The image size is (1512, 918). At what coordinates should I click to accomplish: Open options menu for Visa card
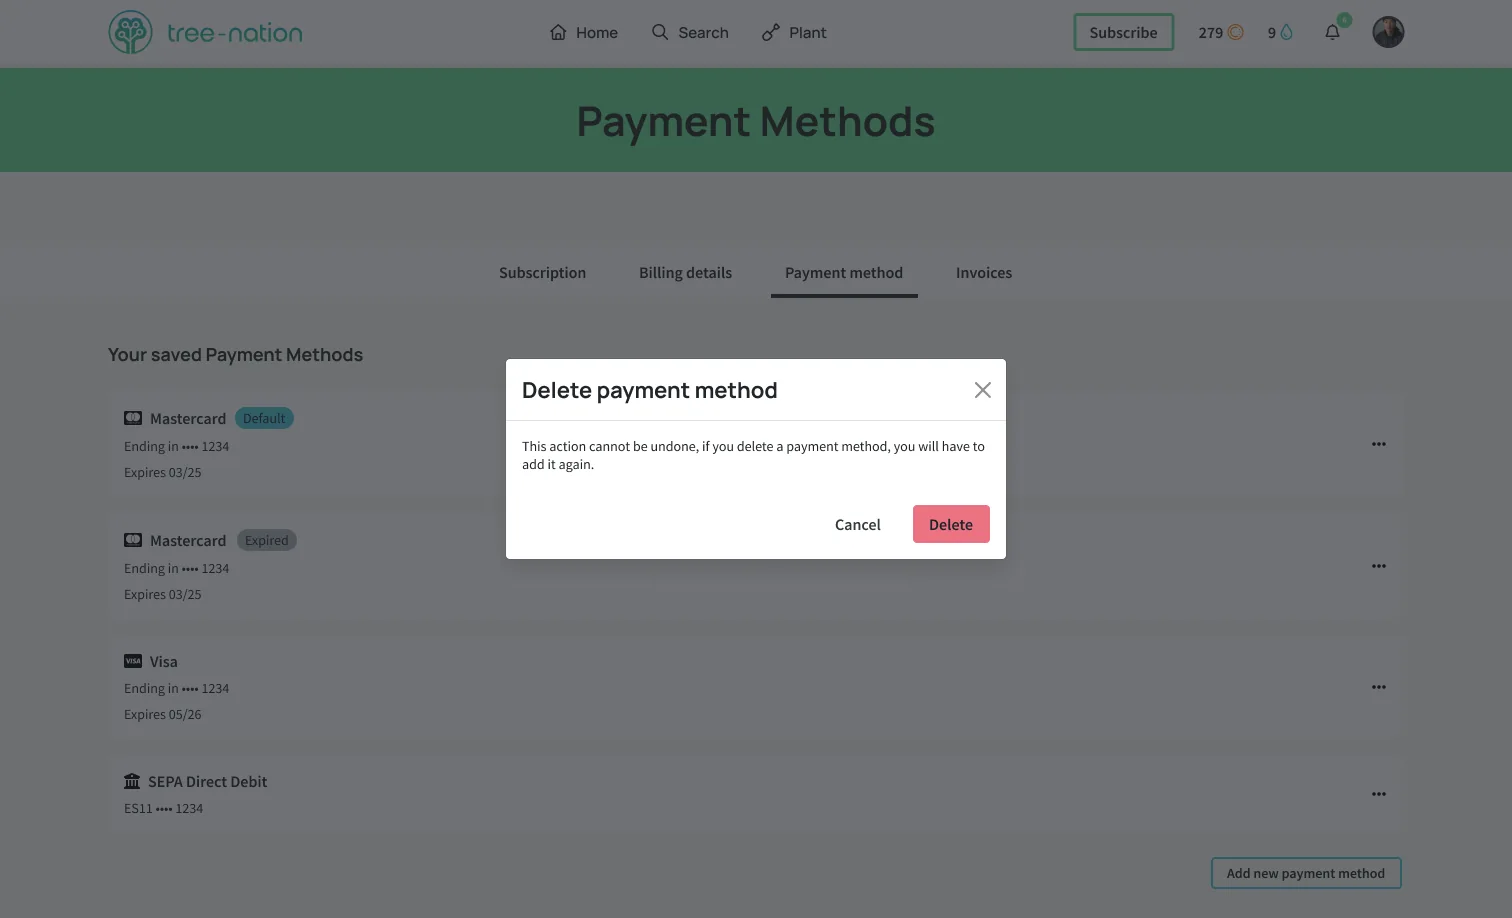1378,687
